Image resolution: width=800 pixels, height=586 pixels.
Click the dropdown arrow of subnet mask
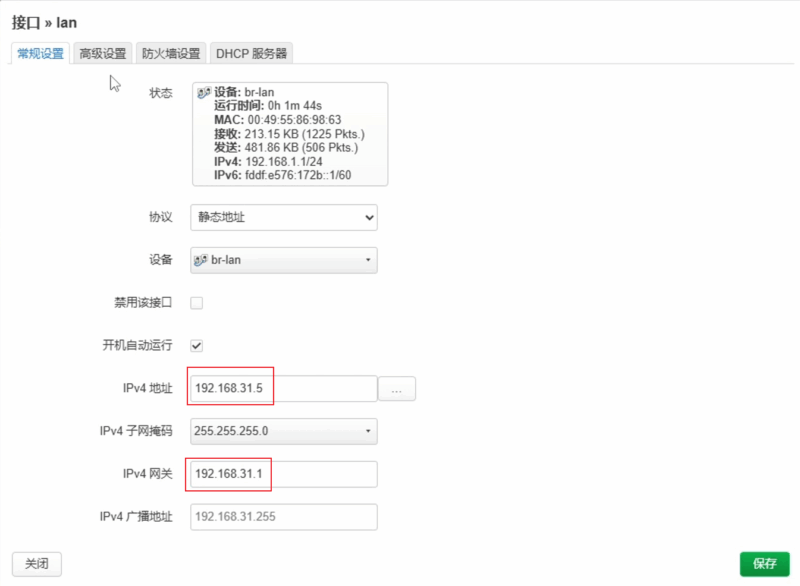point(368,432)
